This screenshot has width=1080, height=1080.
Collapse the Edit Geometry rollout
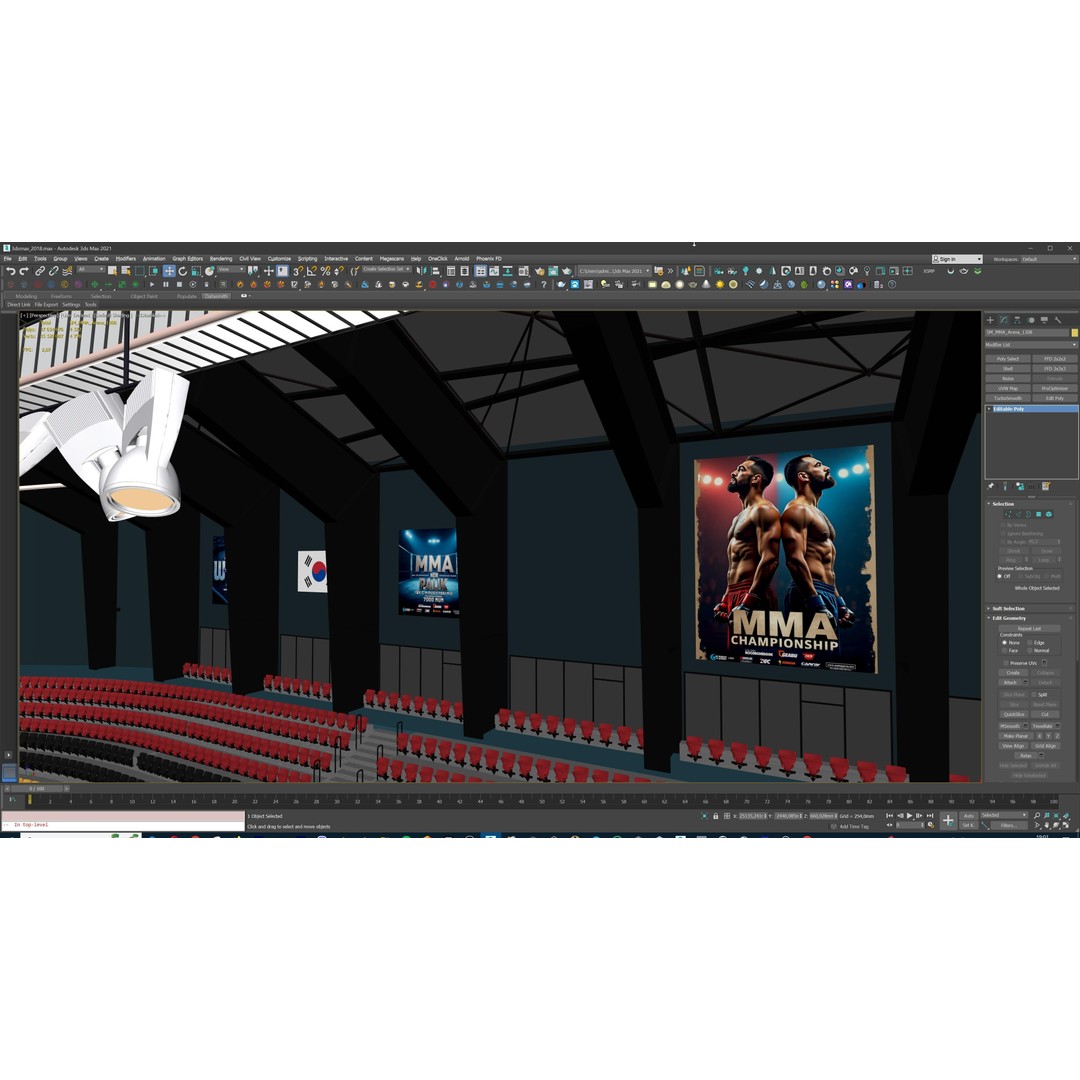click(x=1008, y=619)
